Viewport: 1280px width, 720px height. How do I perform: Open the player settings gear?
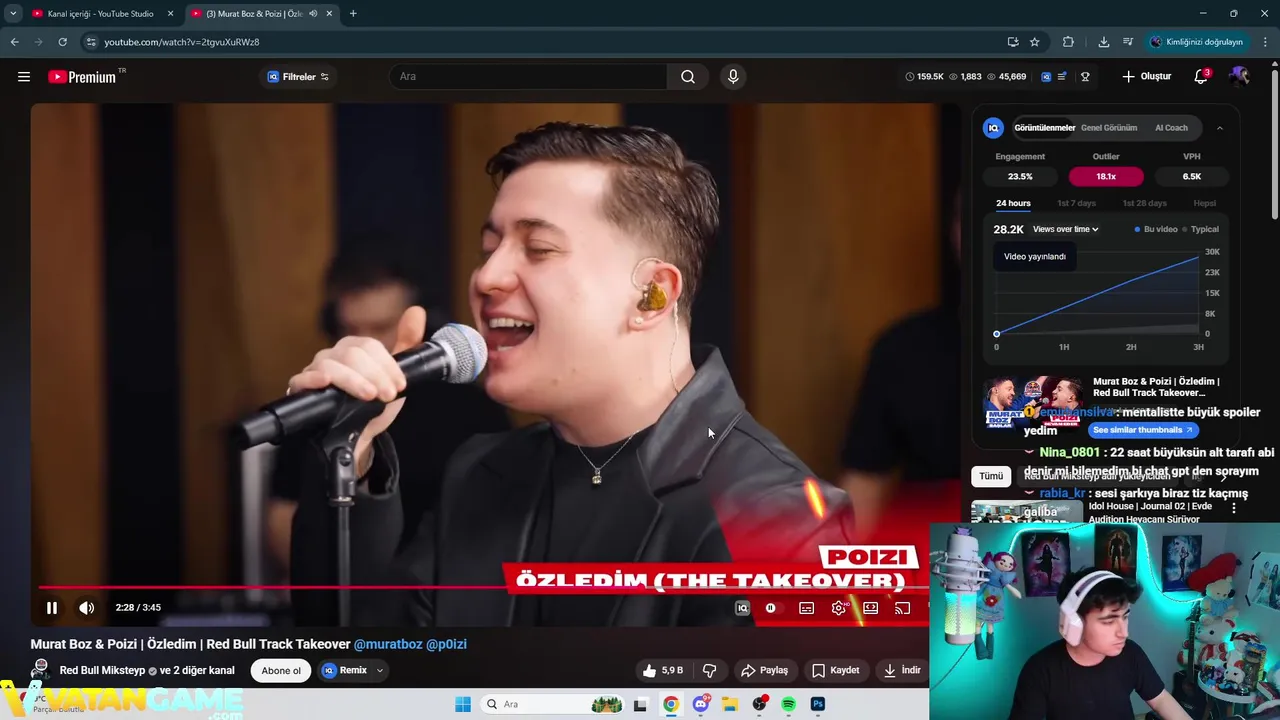[839, 608]
